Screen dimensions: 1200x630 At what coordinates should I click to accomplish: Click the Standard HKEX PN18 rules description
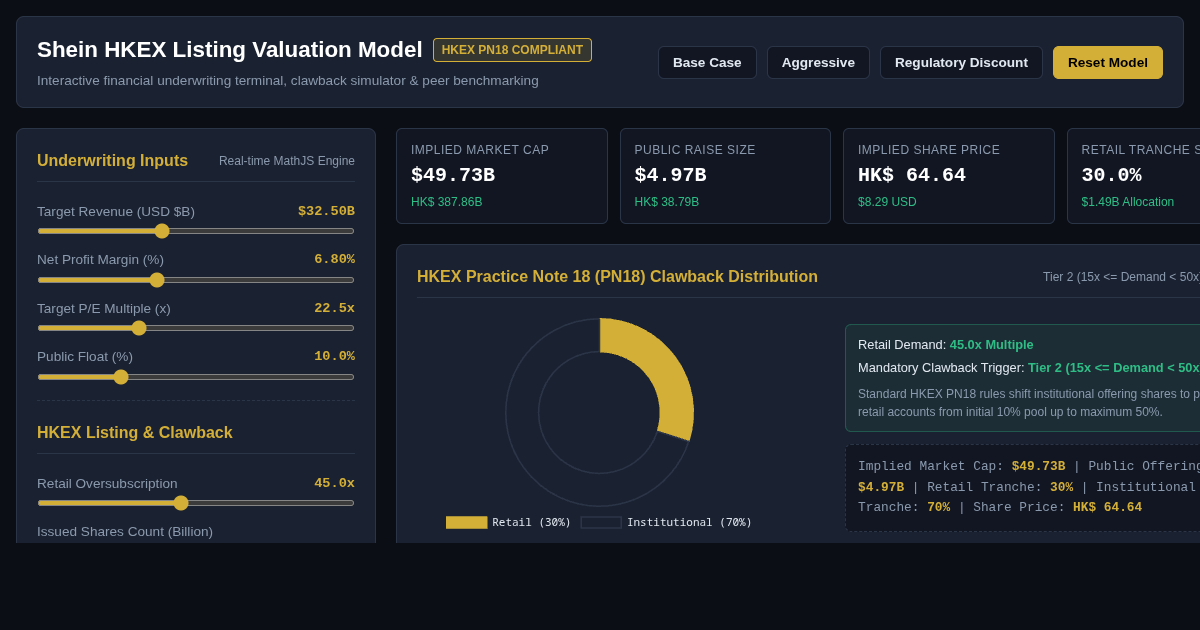1029,402
